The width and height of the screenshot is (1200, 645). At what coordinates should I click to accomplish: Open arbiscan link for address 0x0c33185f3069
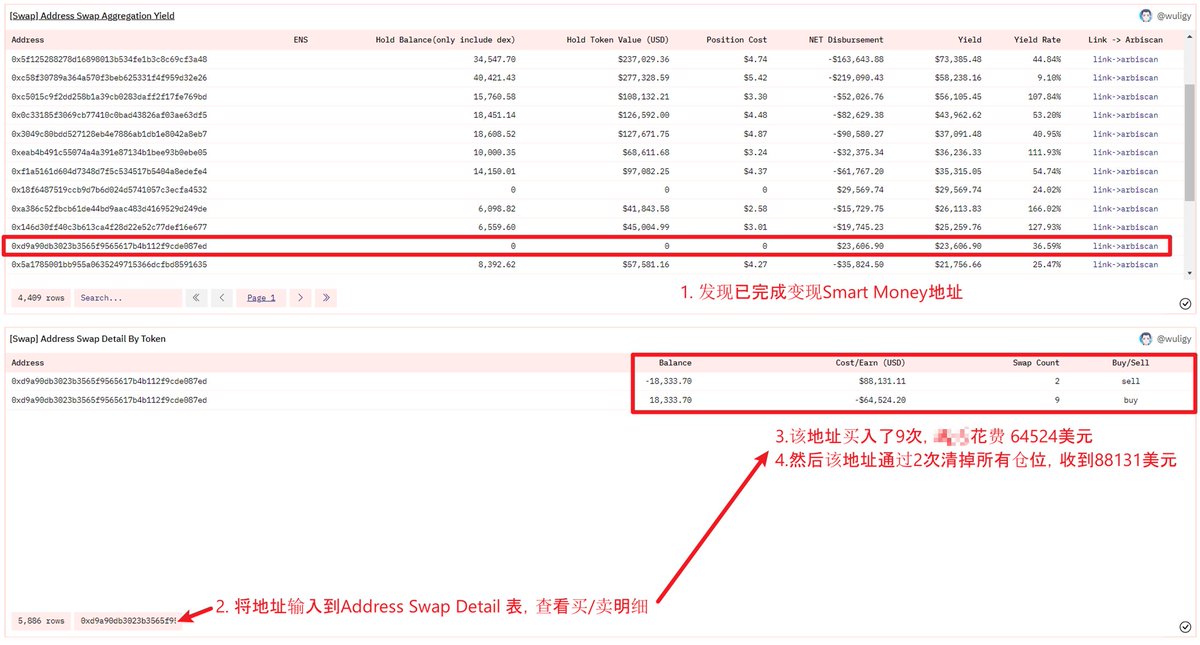tap(1125, 115)
